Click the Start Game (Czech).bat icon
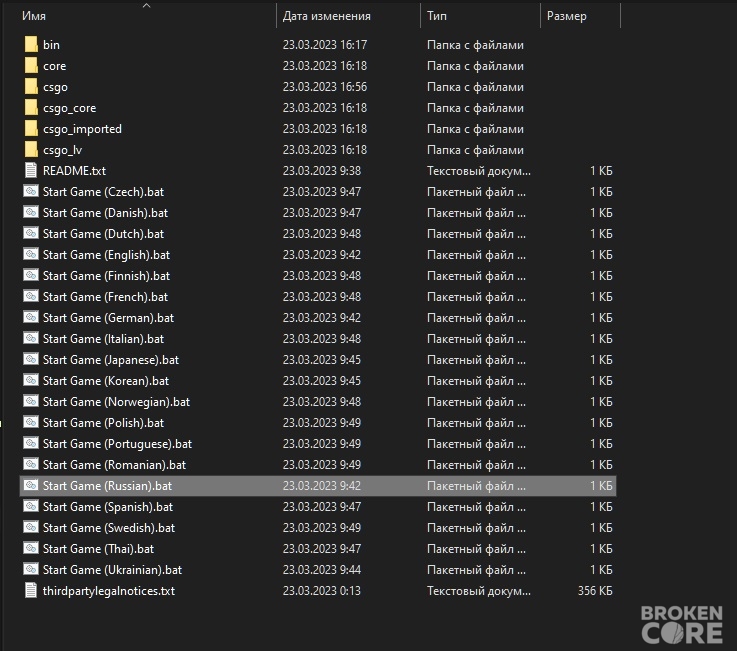The width and height of the screenshot is (737, 651). pos(31,192)
